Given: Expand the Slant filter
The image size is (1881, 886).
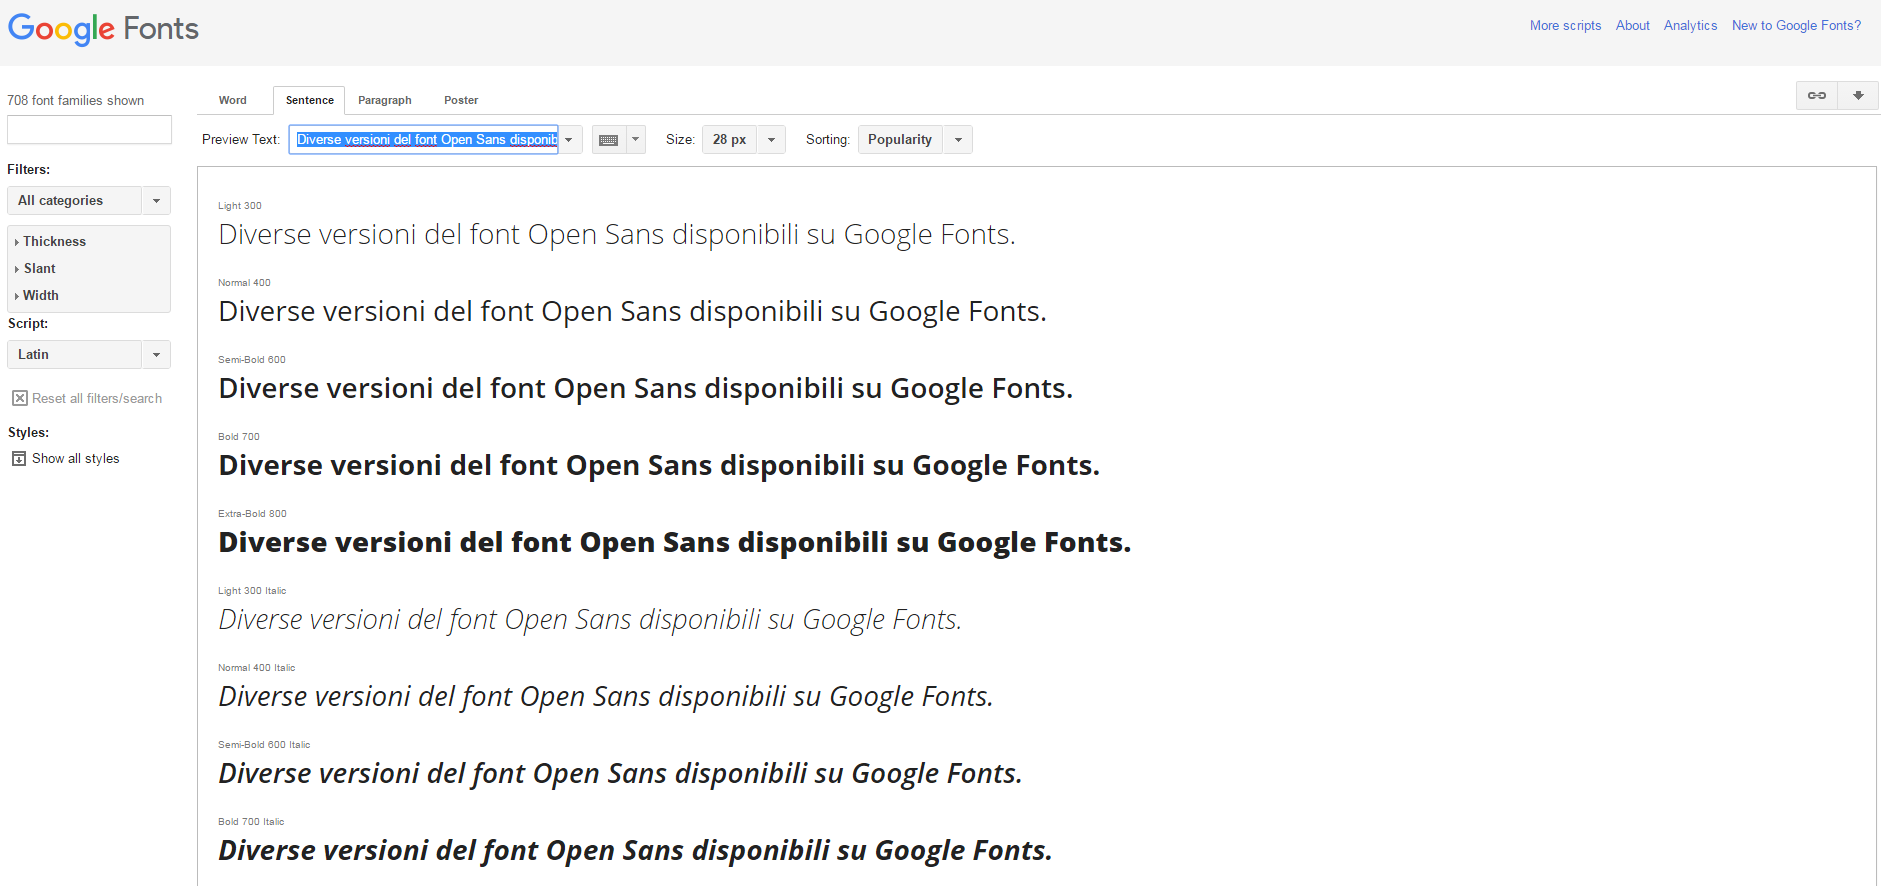Looking at the screenshot, I should (x=36, y=269).
